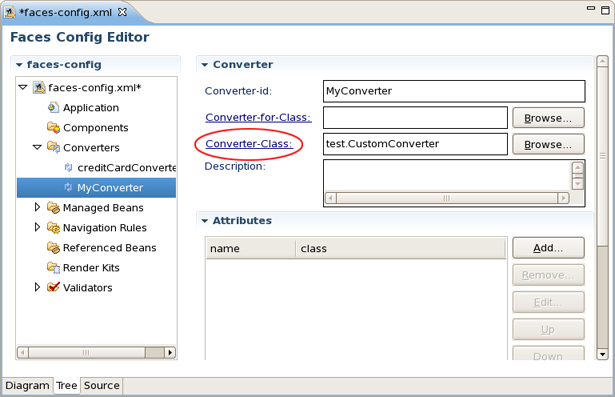This screenshot has width=615, height=397.
Task: Click the 'name' column header
Action: pos(250,248)
